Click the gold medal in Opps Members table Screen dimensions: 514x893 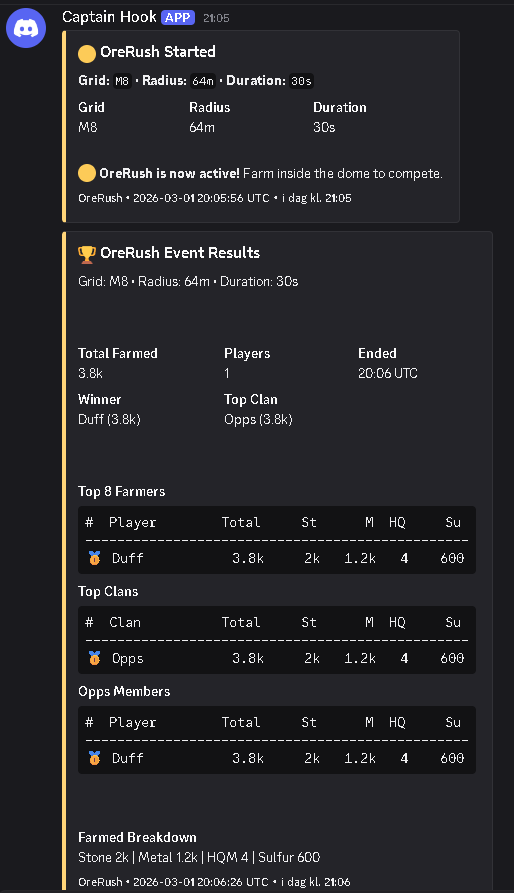coord(94,758)
